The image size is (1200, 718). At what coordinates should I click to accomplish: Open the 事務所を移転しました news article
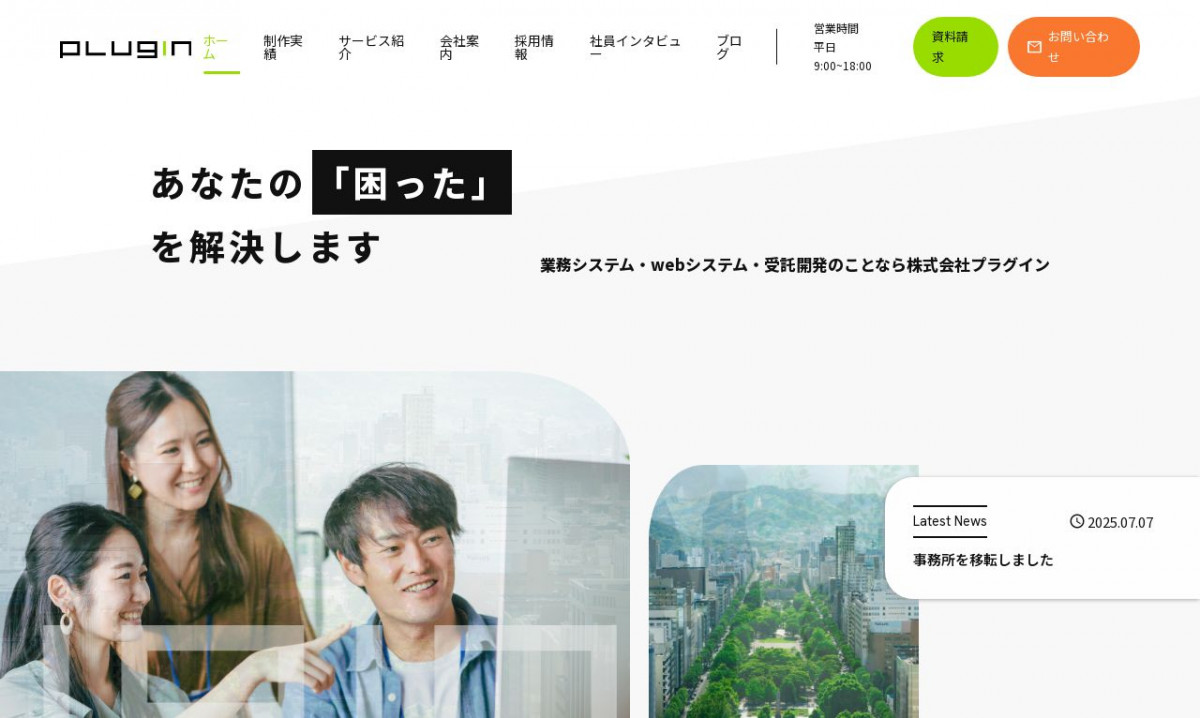(980, 560)
